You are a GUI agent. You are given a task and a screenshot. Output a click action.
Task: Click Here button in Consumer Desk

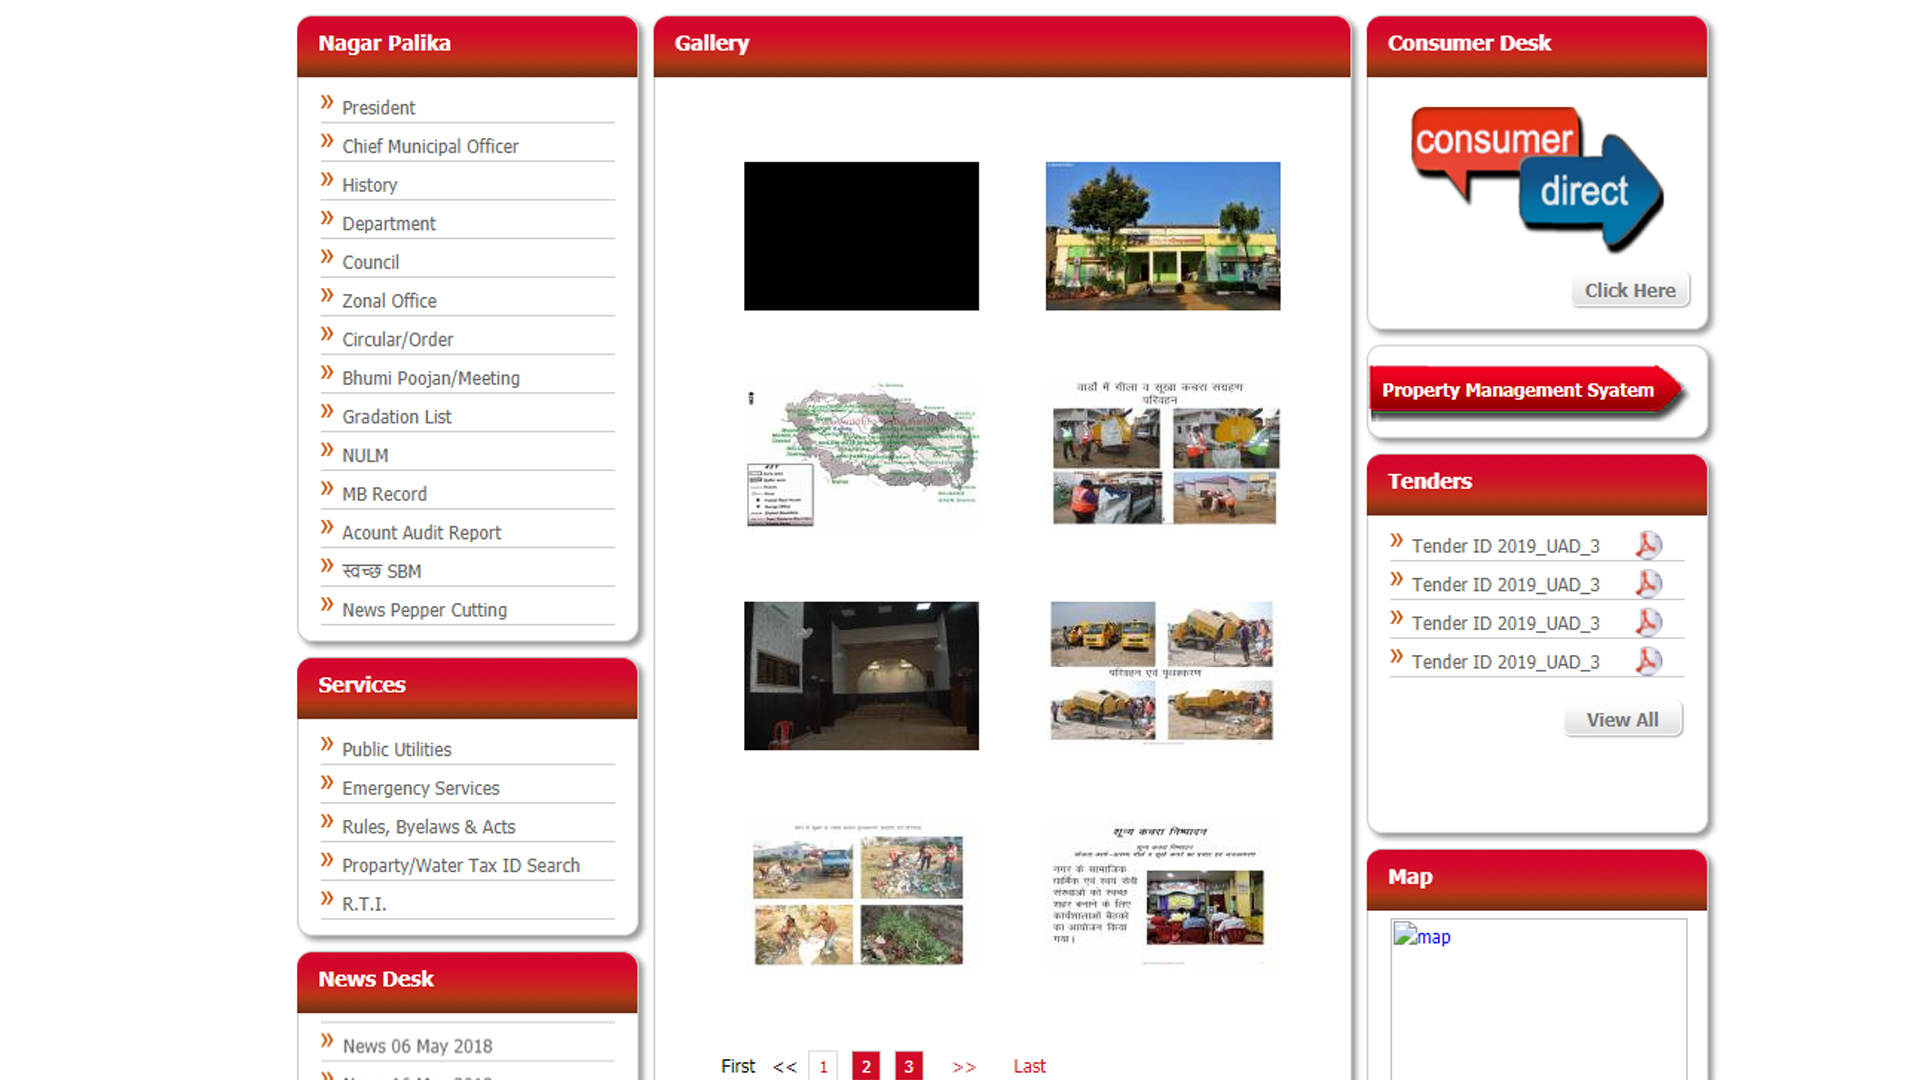coord(1630,291)
